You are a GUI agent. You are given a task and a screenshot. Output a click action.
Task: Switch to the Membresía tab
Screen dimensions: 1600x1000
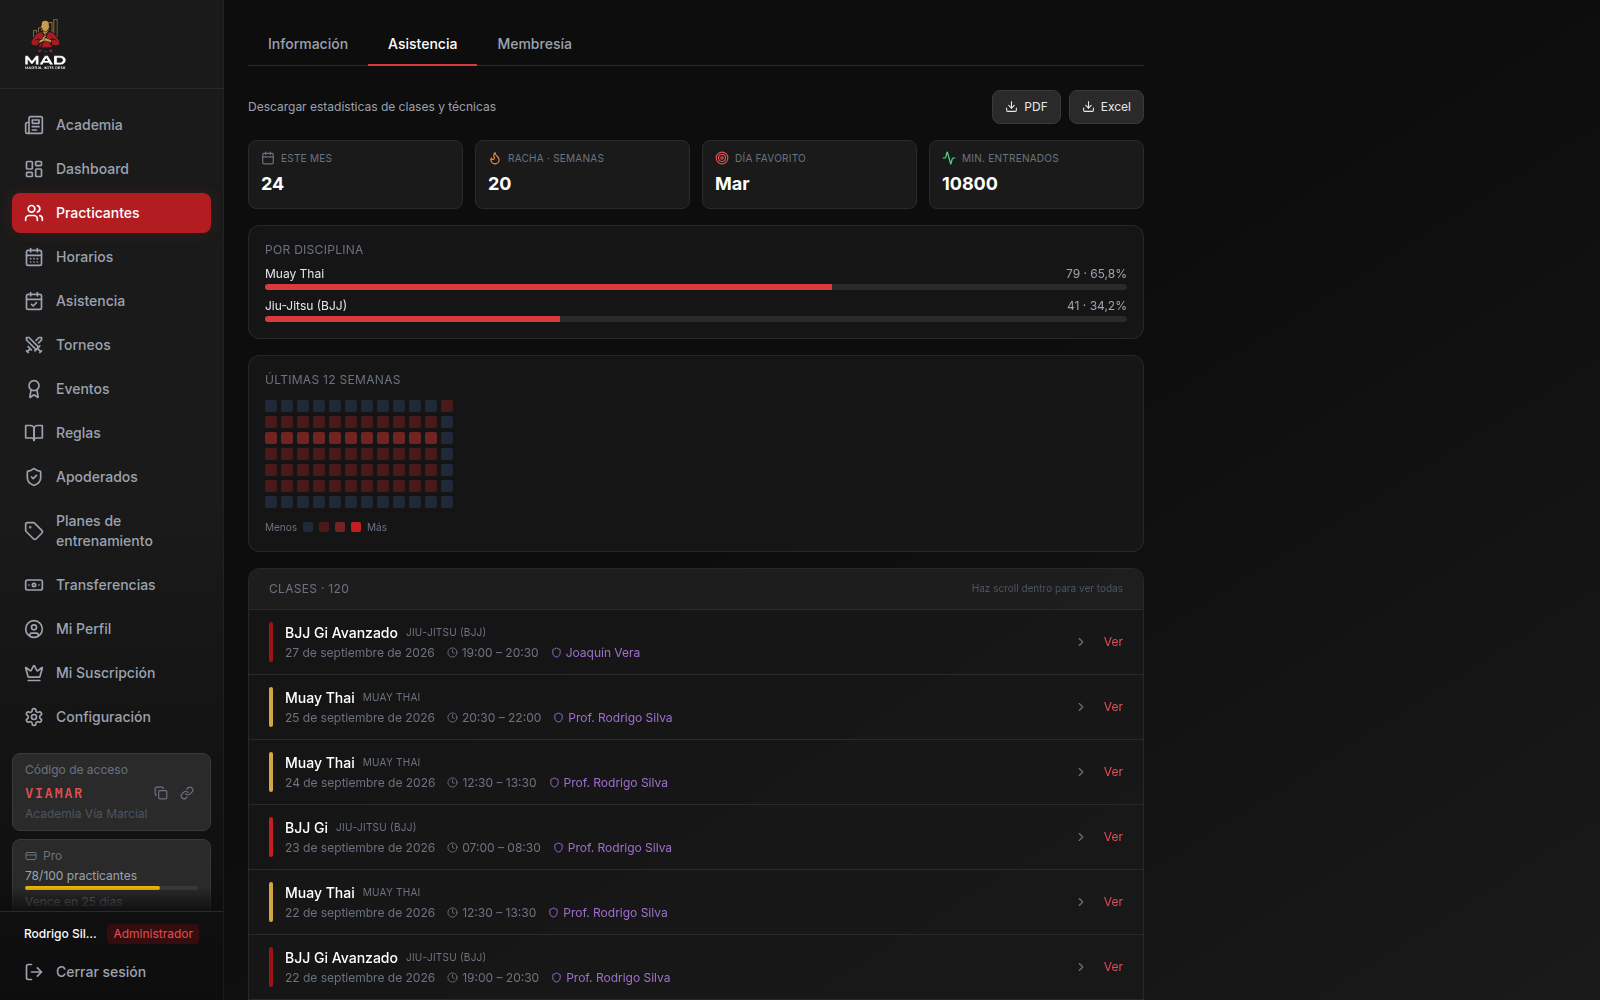coord(535,44)
